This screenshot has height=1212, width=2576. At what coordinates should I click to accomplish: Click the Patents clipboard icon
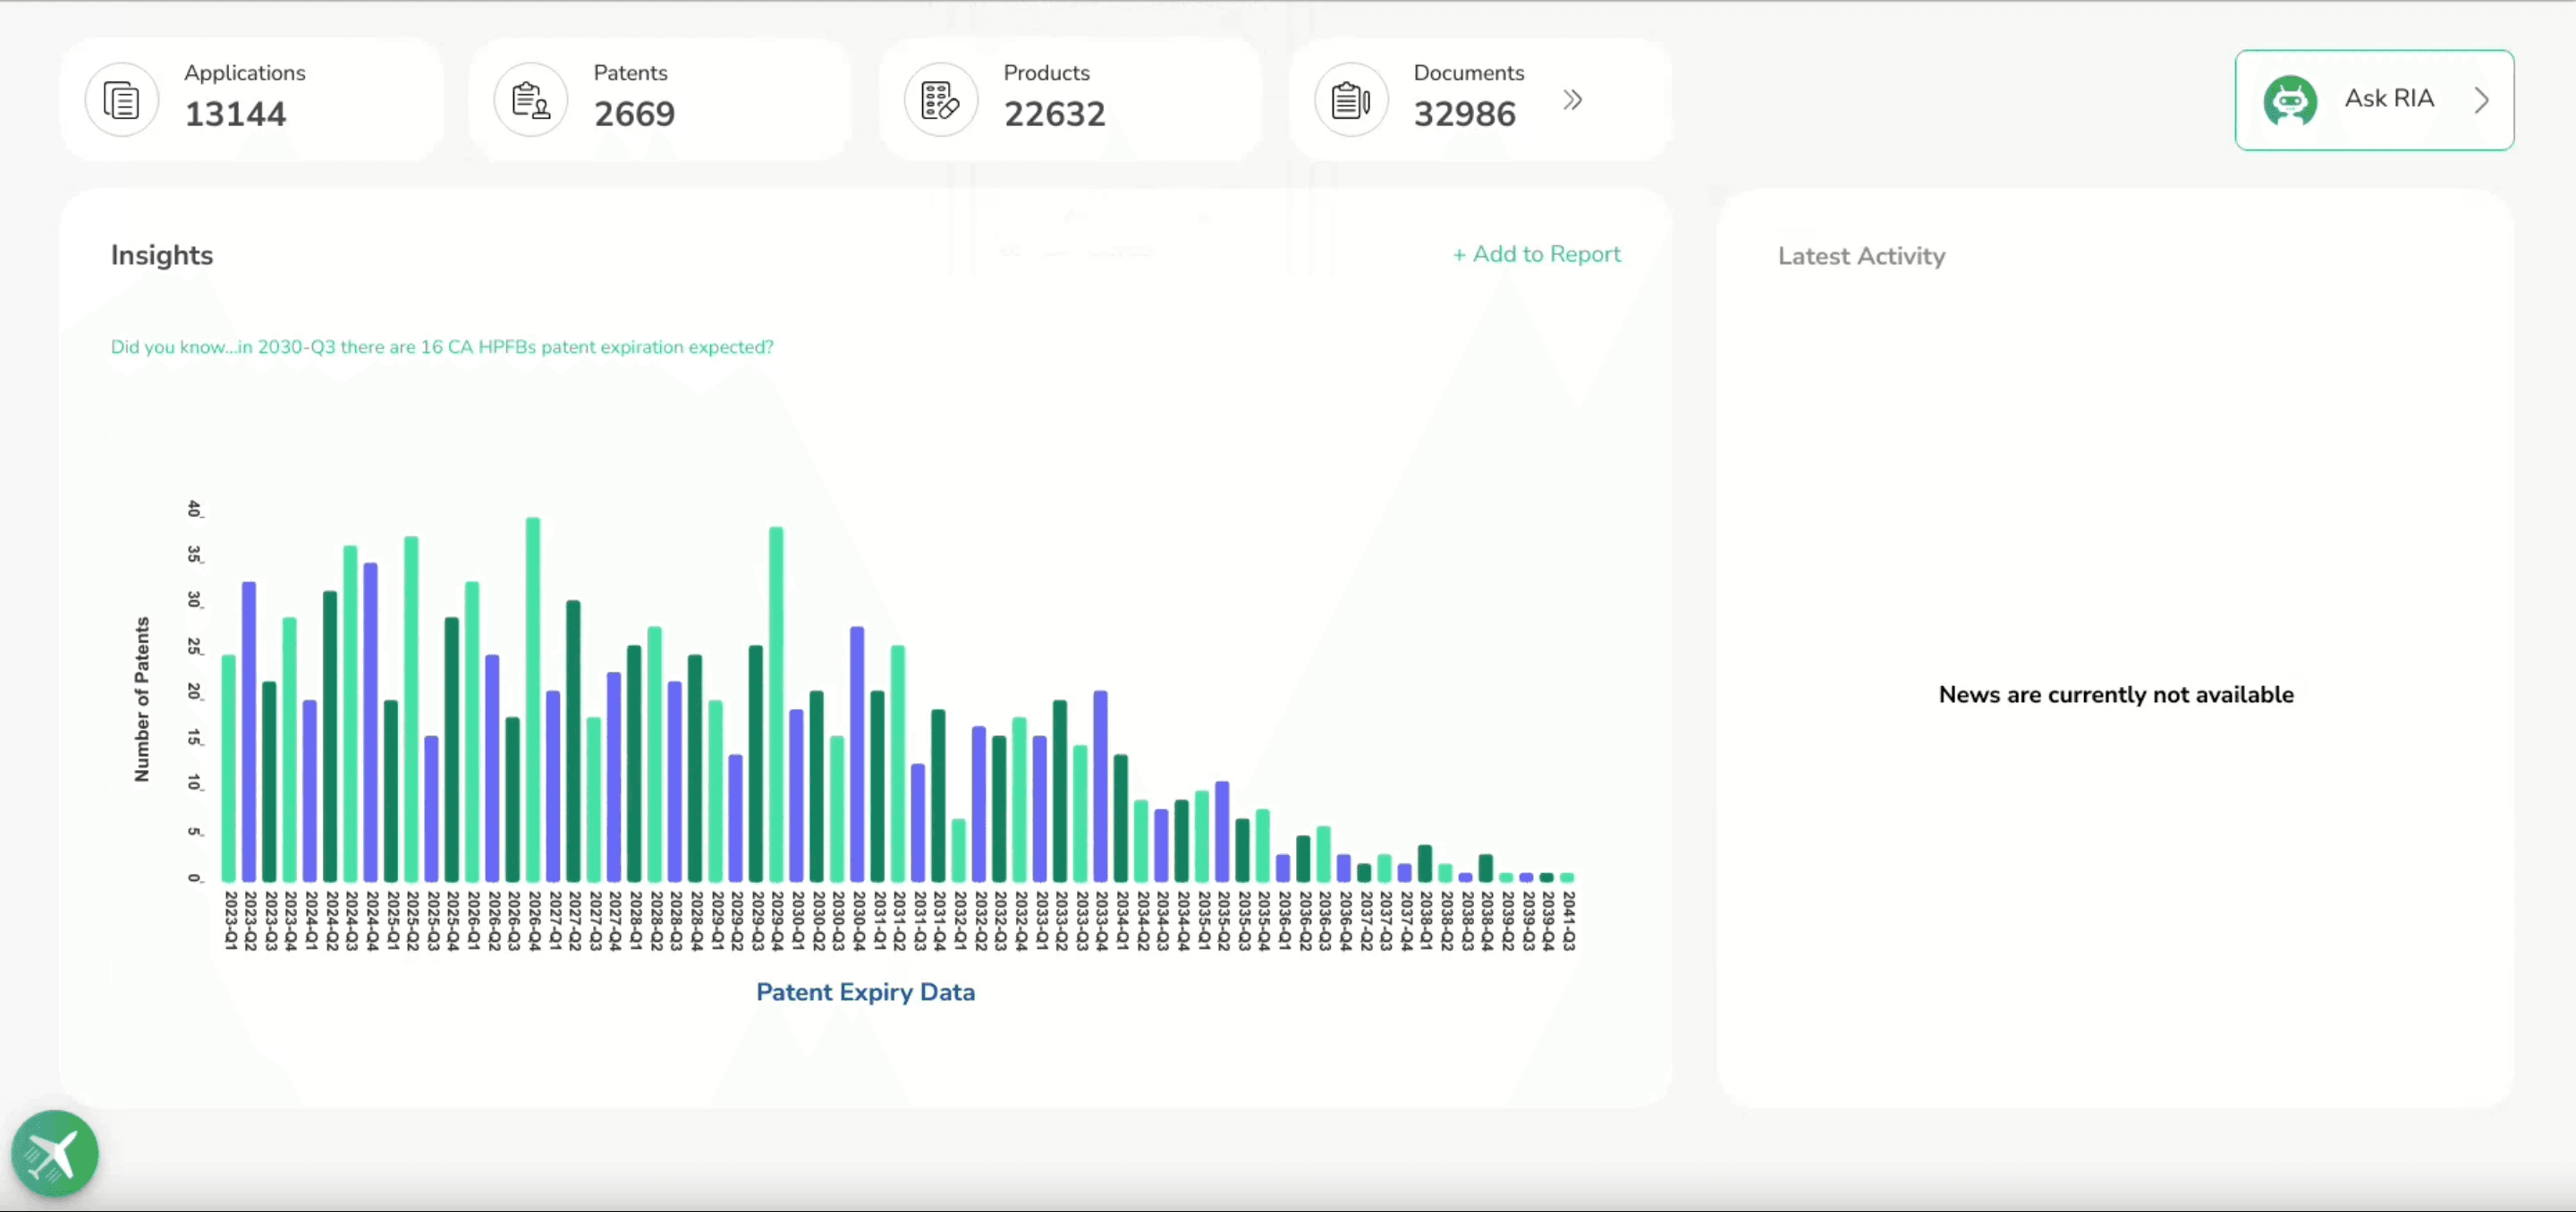(x=530, y=100)
